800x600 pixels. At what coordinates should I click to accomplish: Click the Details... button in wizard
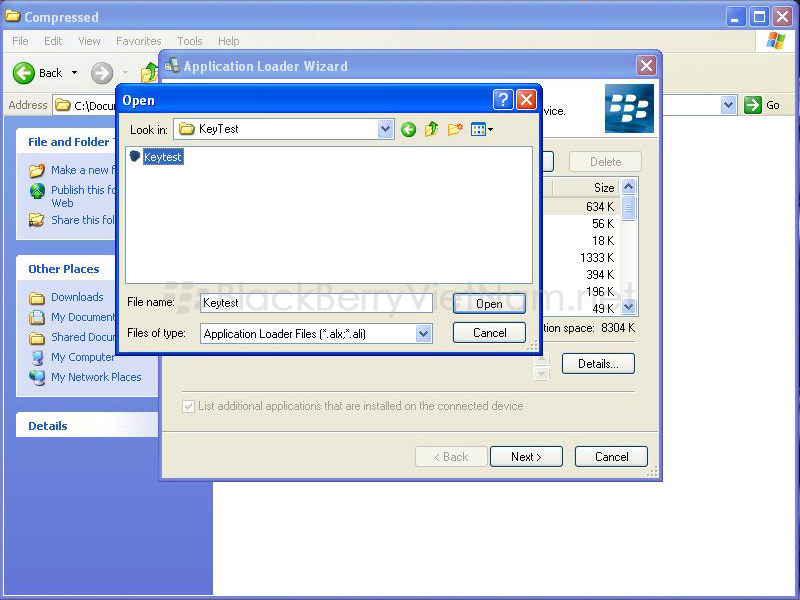click(x=598, y=364)
